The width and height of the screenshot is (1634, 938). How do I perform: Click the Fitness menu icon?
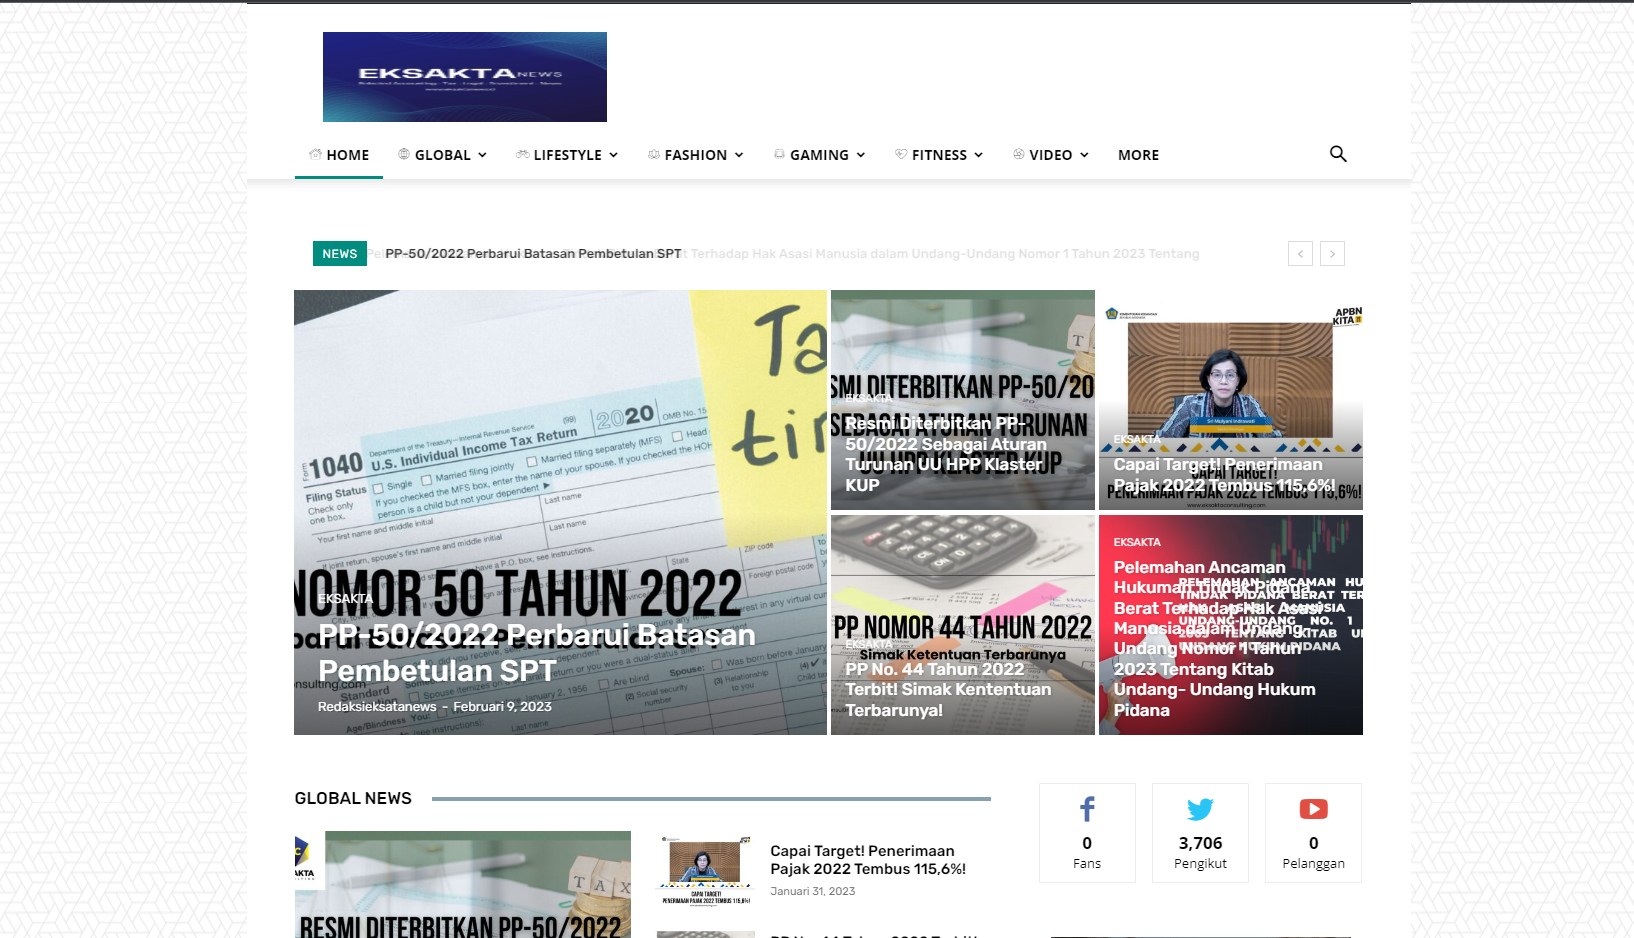pos(901,154)
